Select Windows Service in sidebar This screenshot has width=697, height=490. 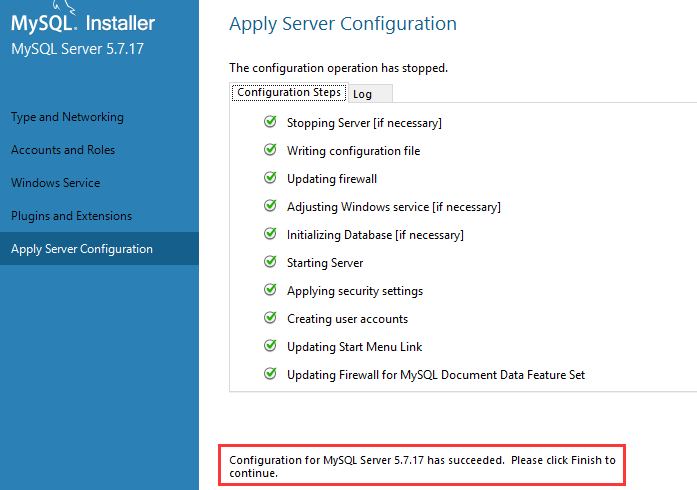(x=56, y=183)
